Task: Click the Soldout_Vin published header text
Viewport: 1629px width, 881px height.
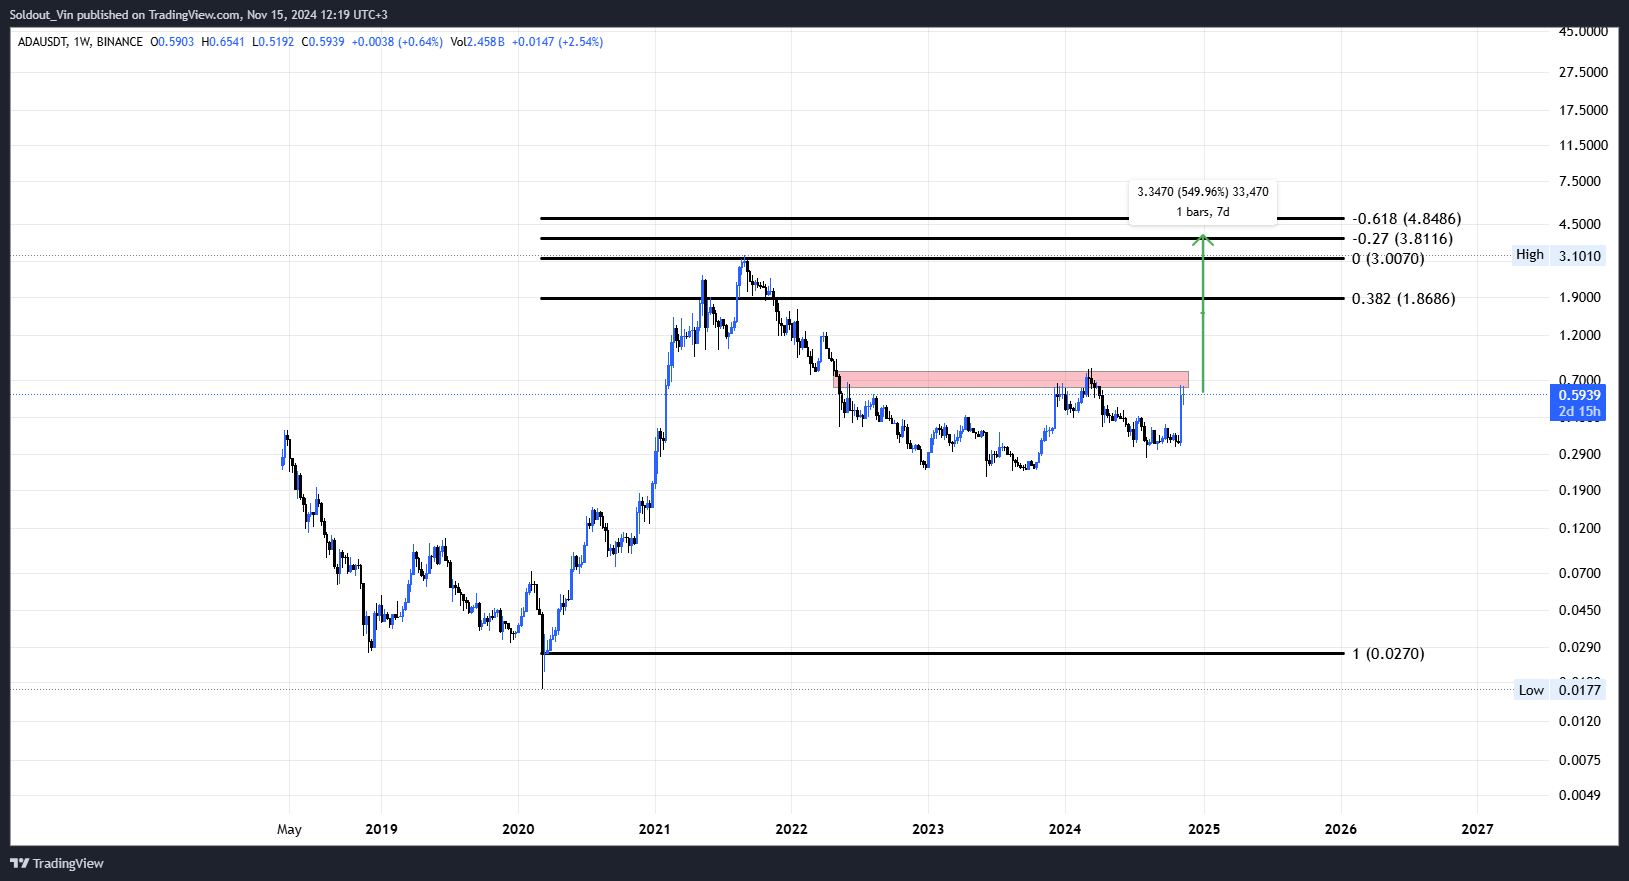Action: pyautogui.click(x=198, y=15)
